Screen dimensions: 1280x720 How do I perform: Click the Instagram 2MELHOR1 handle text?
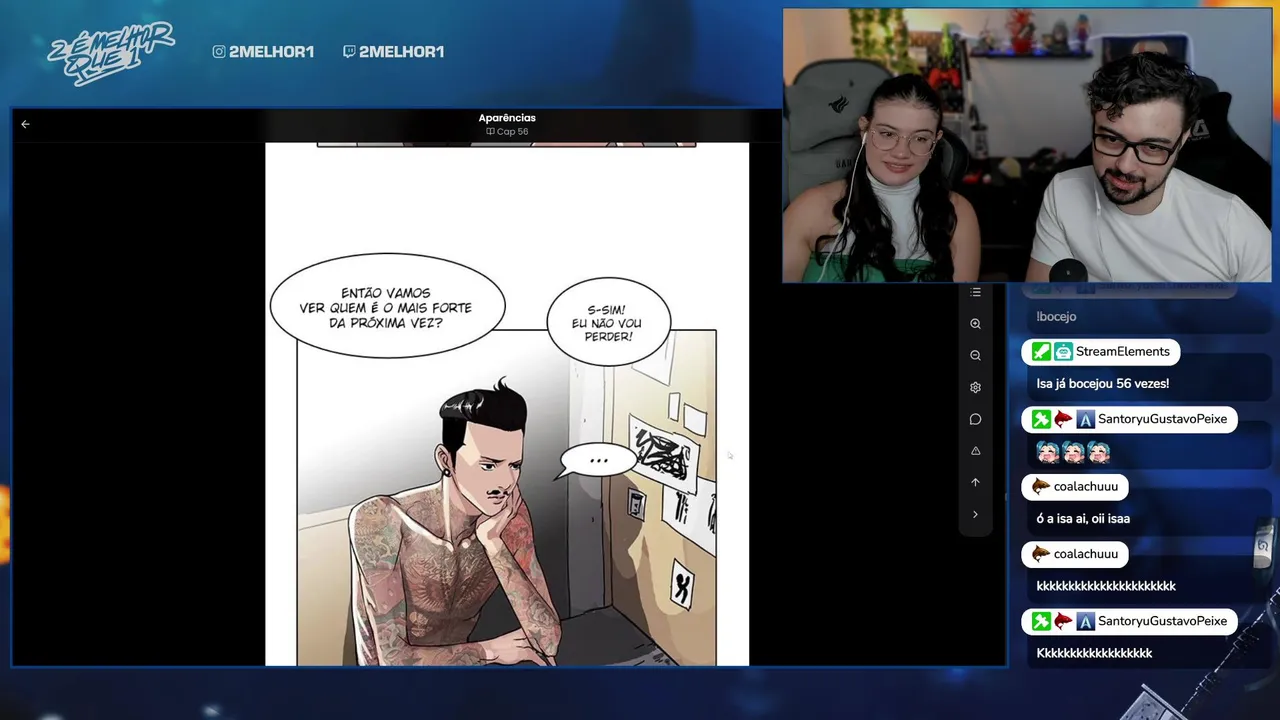pos(271,51)
